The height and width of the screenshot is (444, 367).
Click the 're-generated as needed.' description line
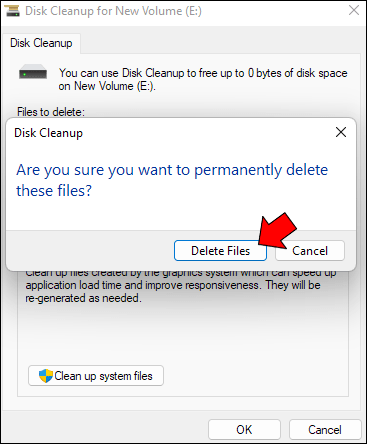(x=84, y=298)
